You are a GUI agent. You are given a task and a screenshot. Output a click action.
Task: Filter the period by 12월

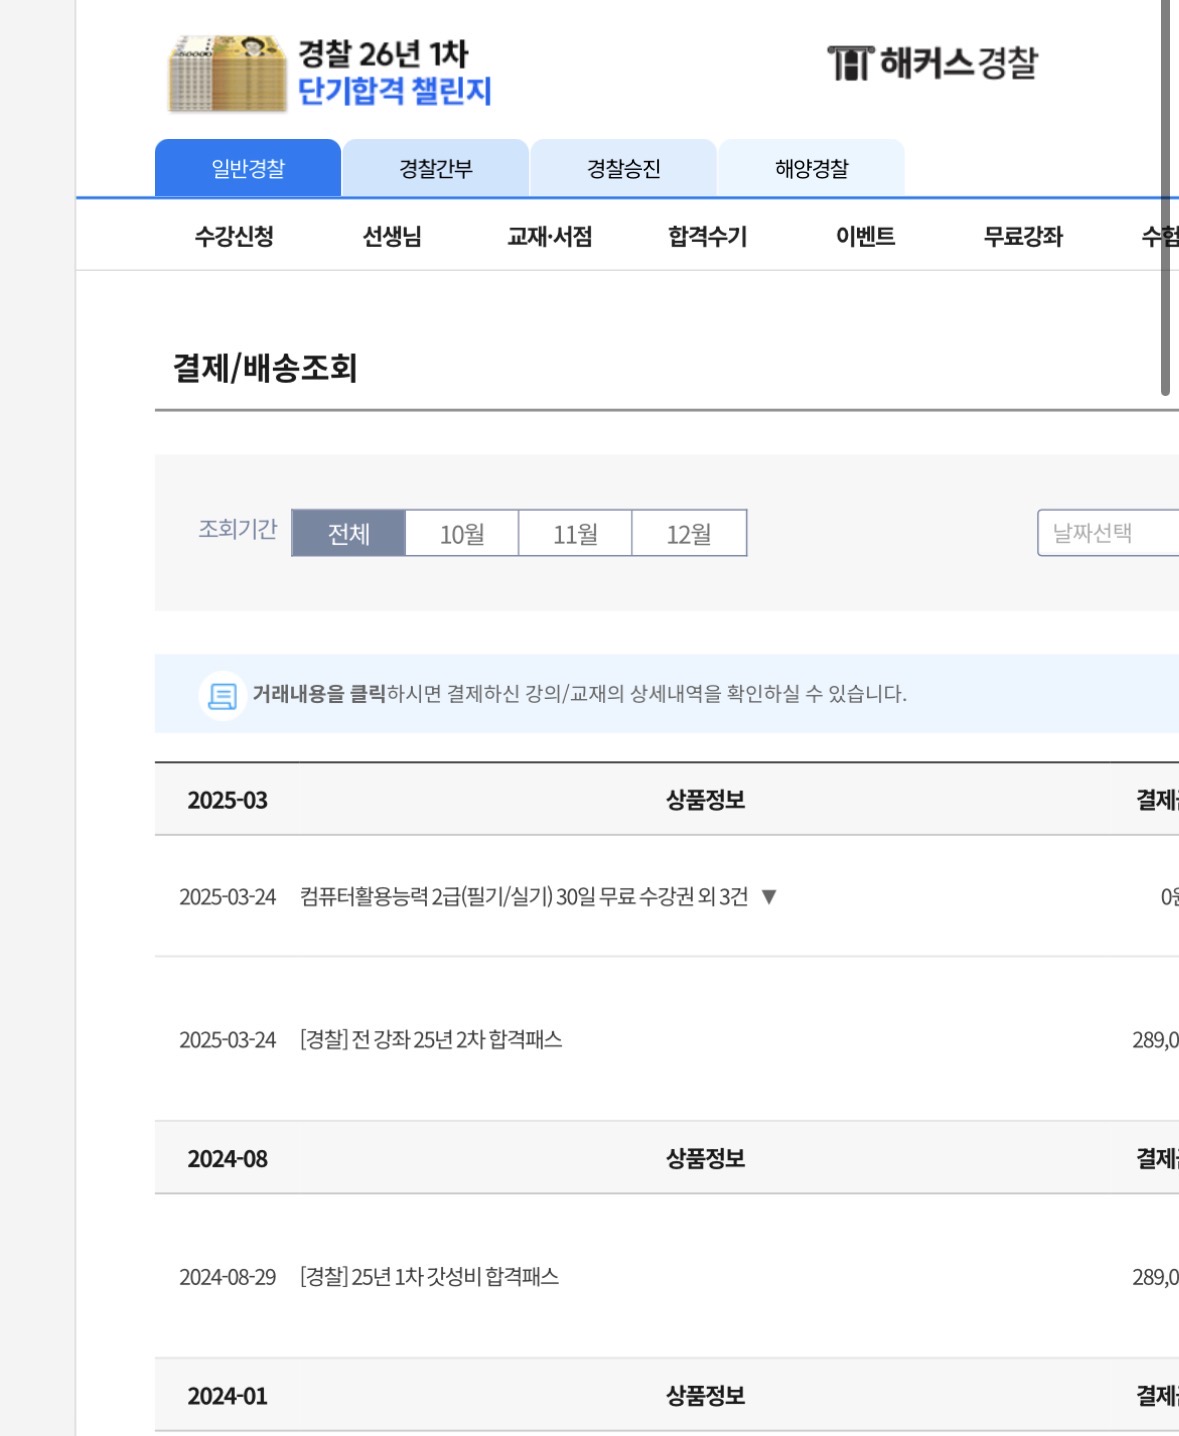tap(689, 534)
